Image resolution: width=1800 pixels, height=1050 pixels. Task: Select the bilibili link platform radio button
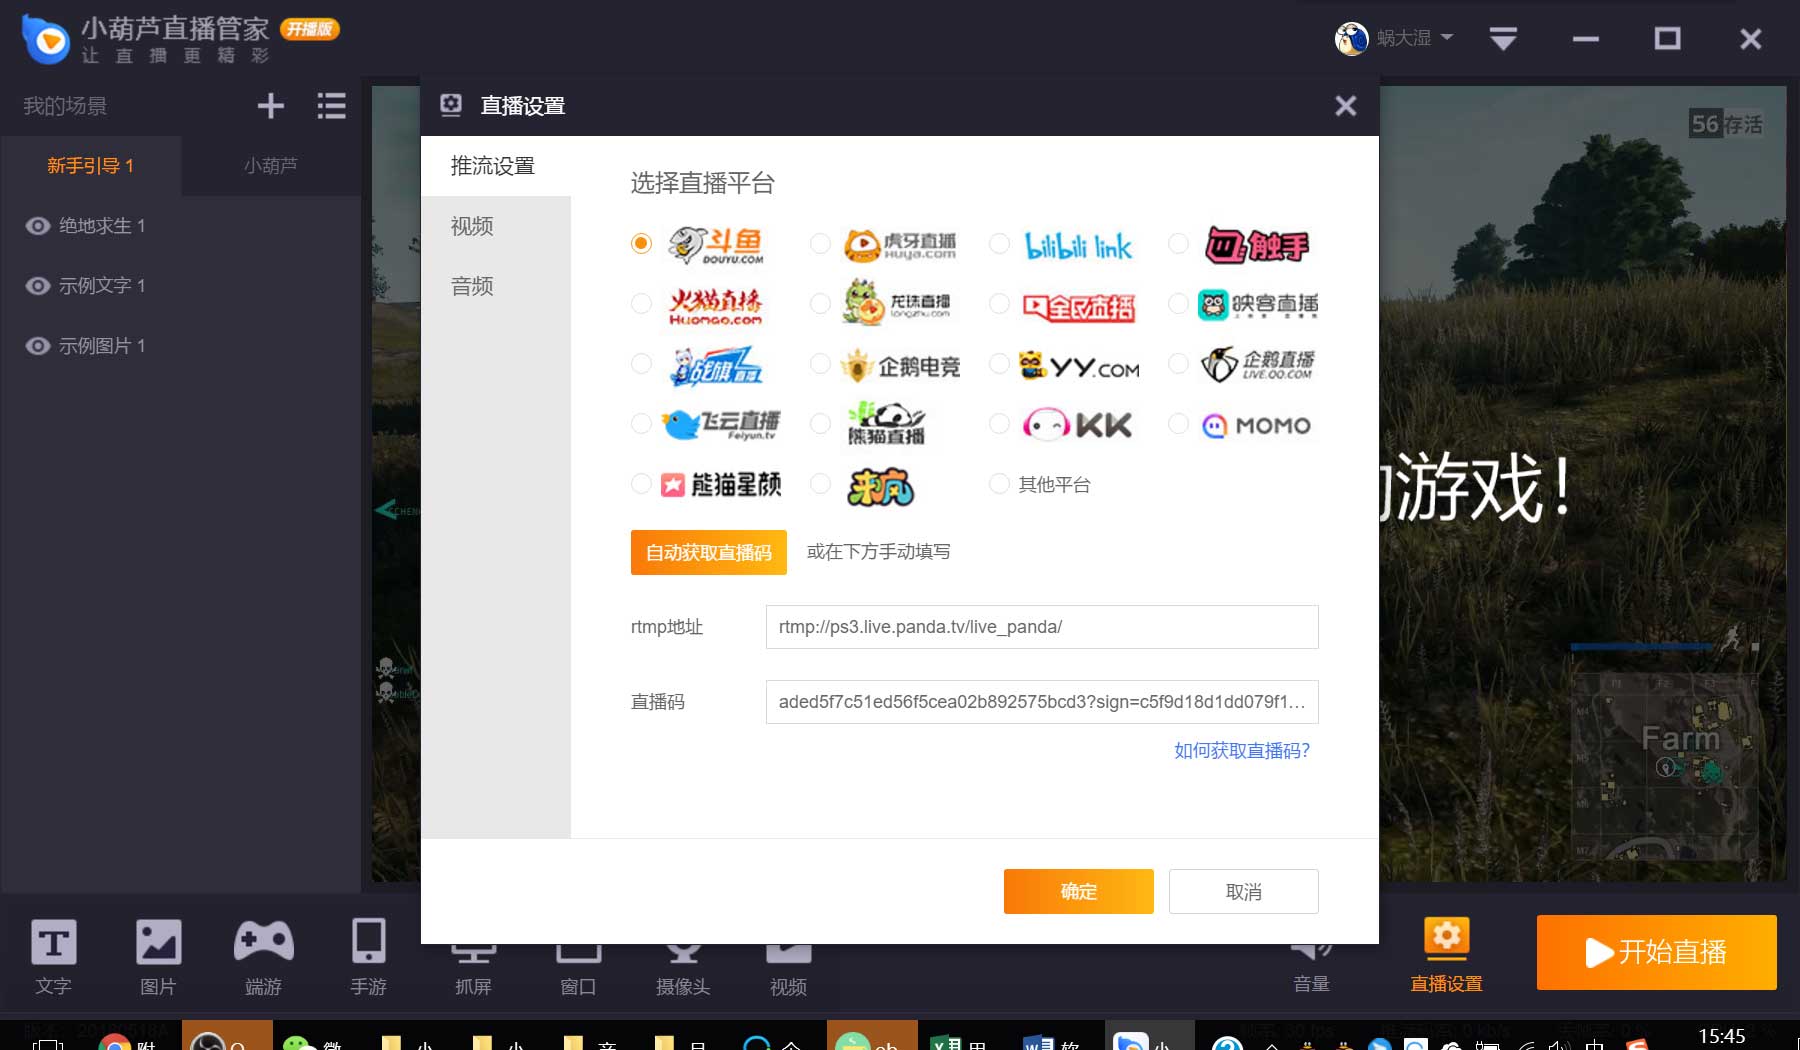click(999, 243)
